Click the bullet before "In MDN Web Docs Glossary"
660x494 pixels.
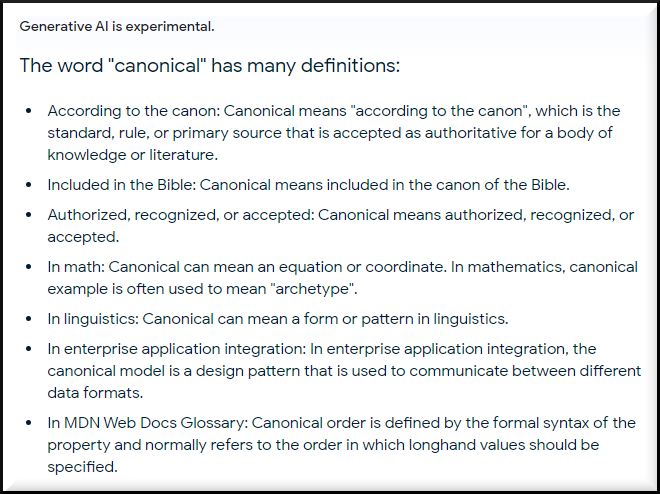[x=27, y=423]
